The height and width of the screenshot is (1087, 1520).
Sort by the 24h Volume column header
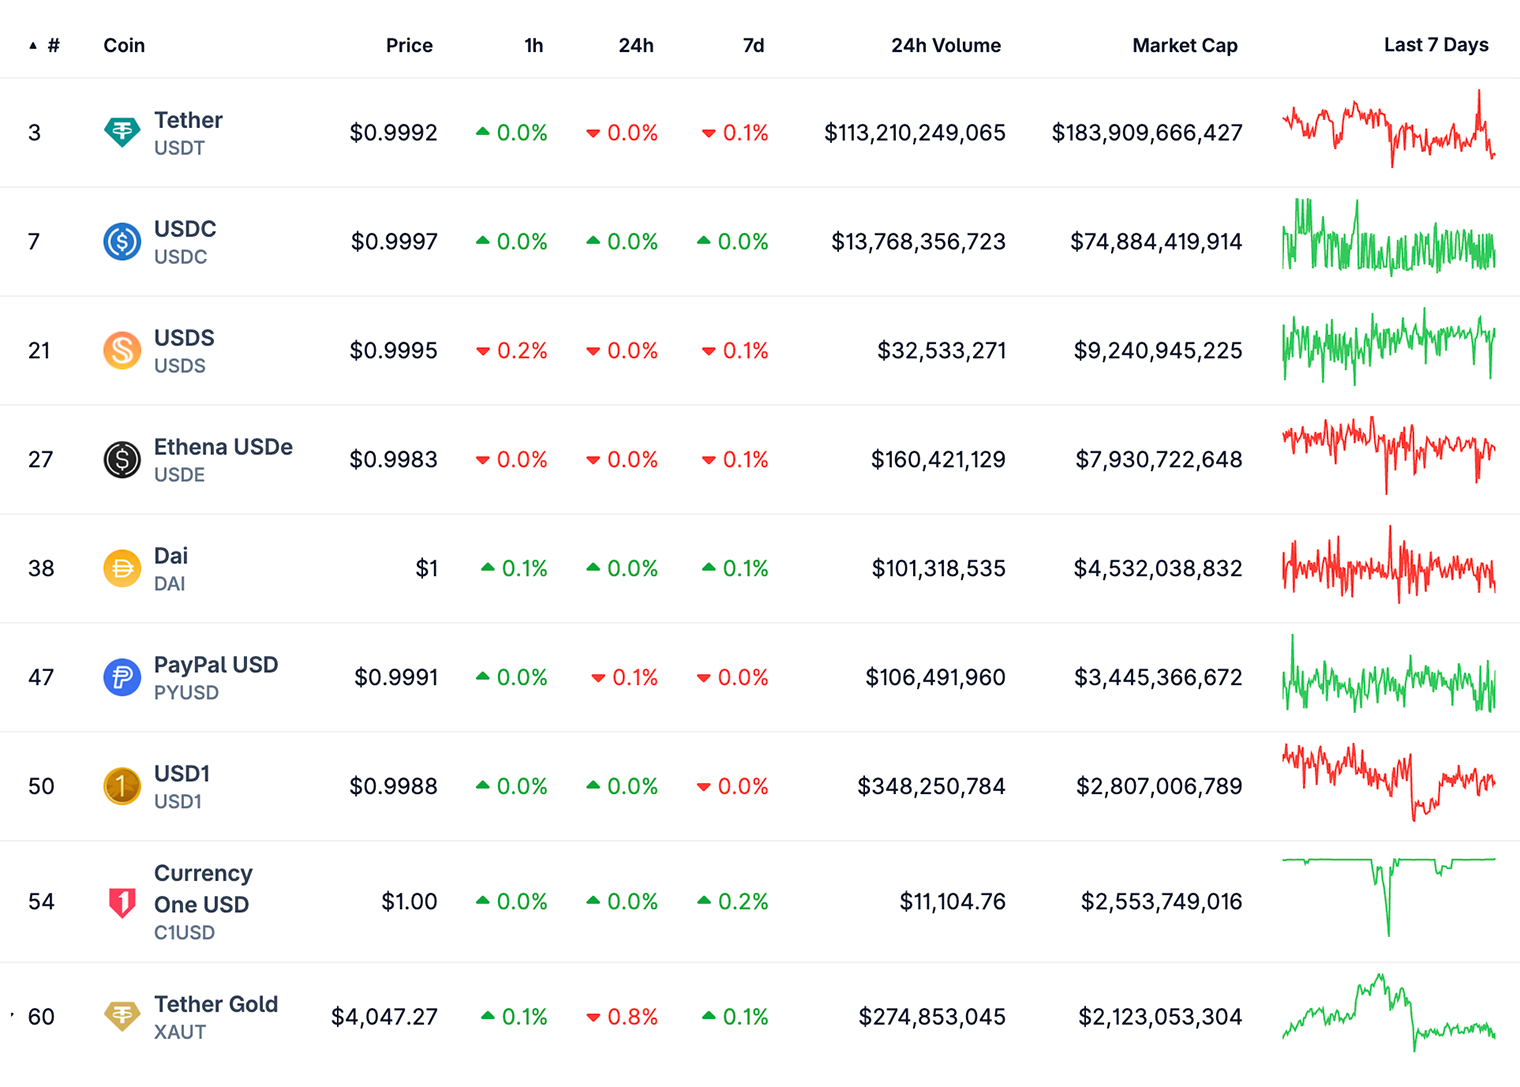point(945,45)
